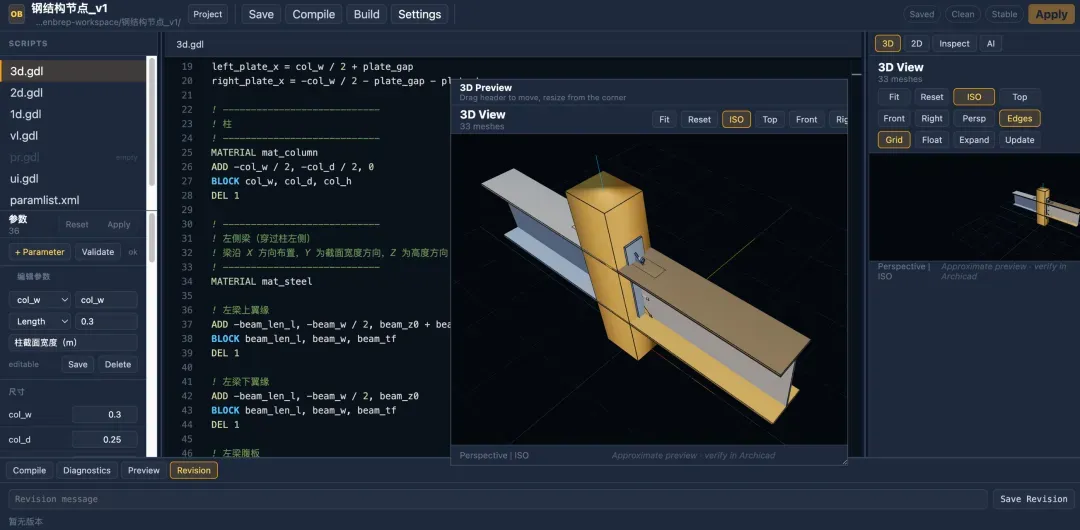1080x530 pixels.
Task: Toggle Grid display
Action: (x=894, y=140)
